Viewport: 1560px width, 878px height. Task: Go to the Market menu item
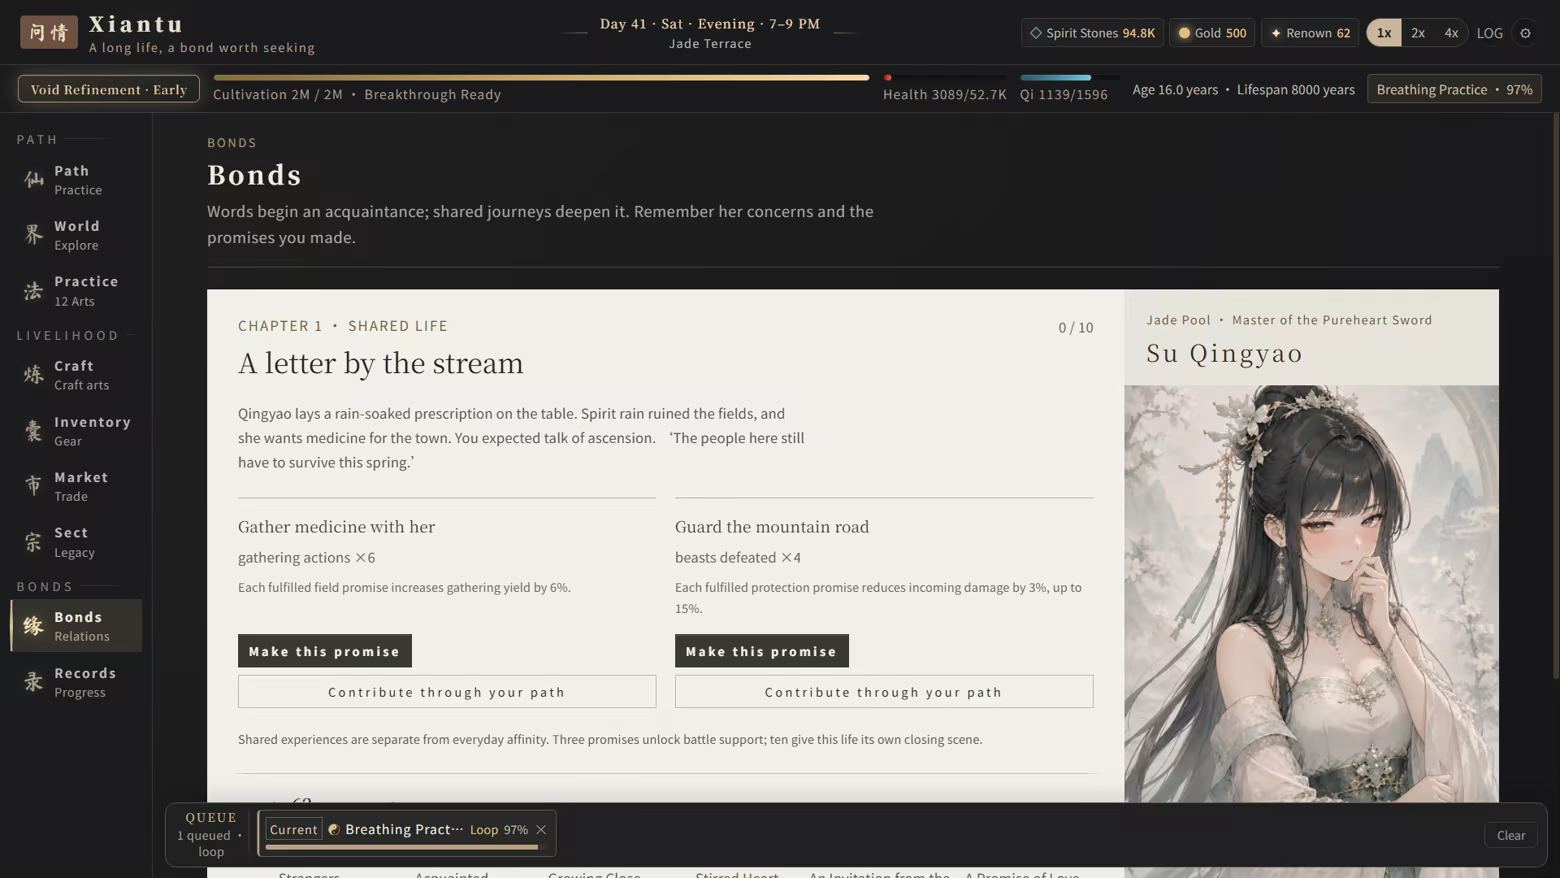76,486
